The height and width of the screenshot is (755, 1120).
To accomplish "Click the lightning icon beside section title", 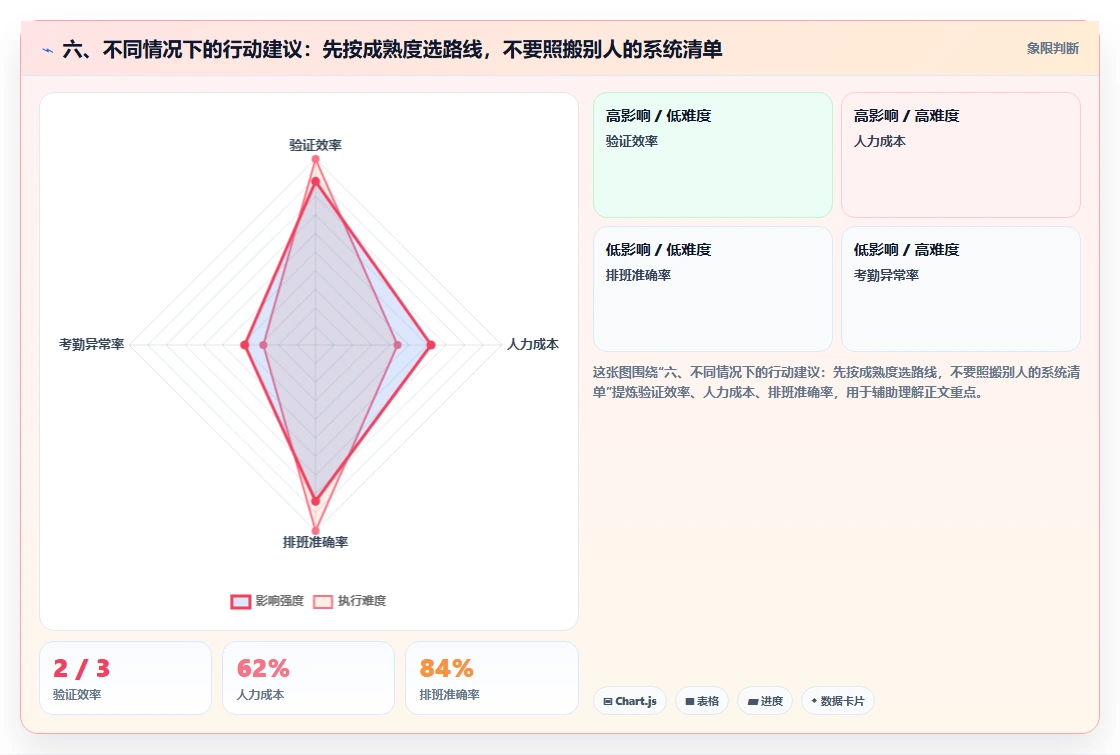I will [x=48, y=50].
